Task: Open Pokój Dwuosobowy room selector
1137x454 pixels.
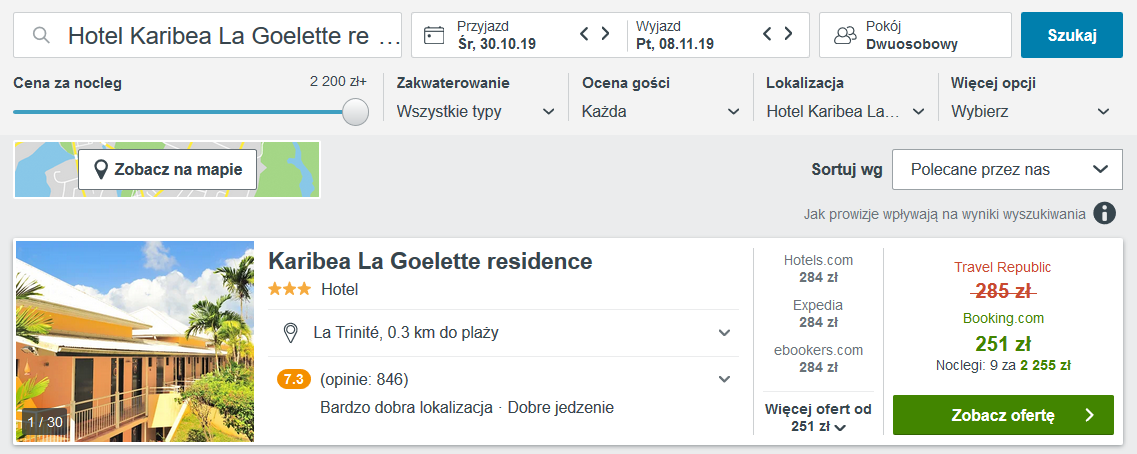Action: coord(915,35)
